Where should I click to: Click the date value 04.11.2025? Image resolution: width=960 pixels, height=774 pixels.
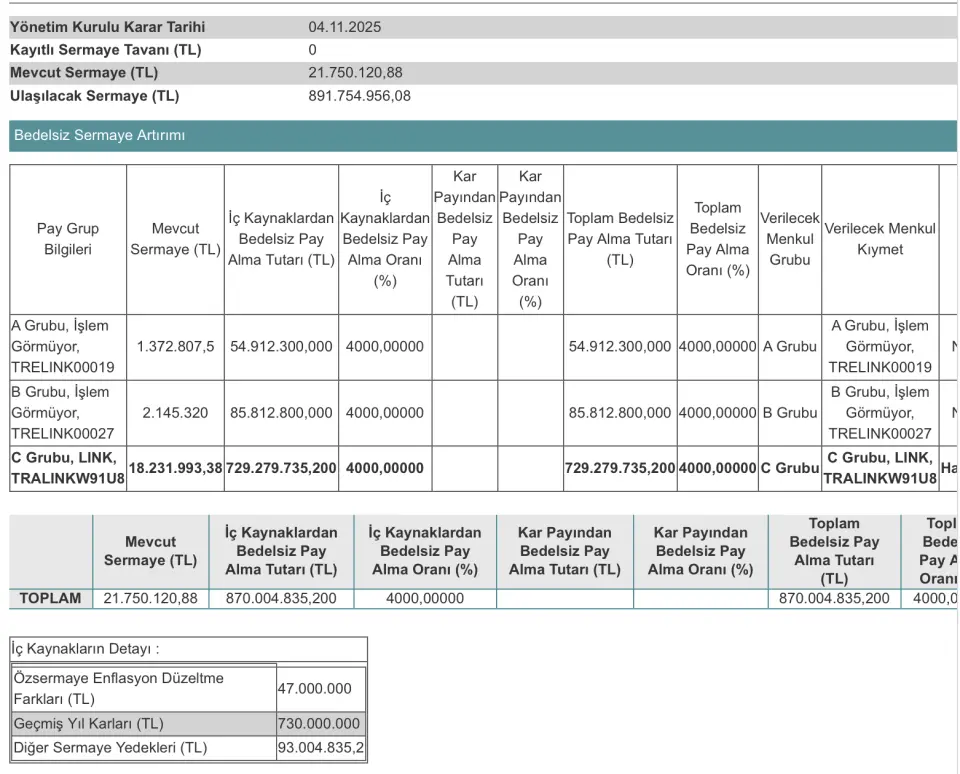pyautogui.click(x=344, y=27)
